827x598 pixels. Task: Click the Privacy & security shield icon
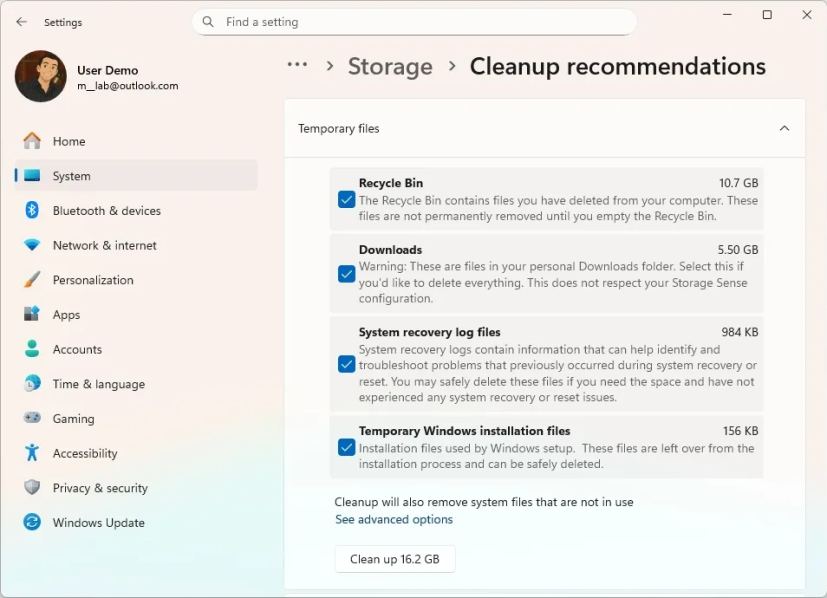pos(32,487)
